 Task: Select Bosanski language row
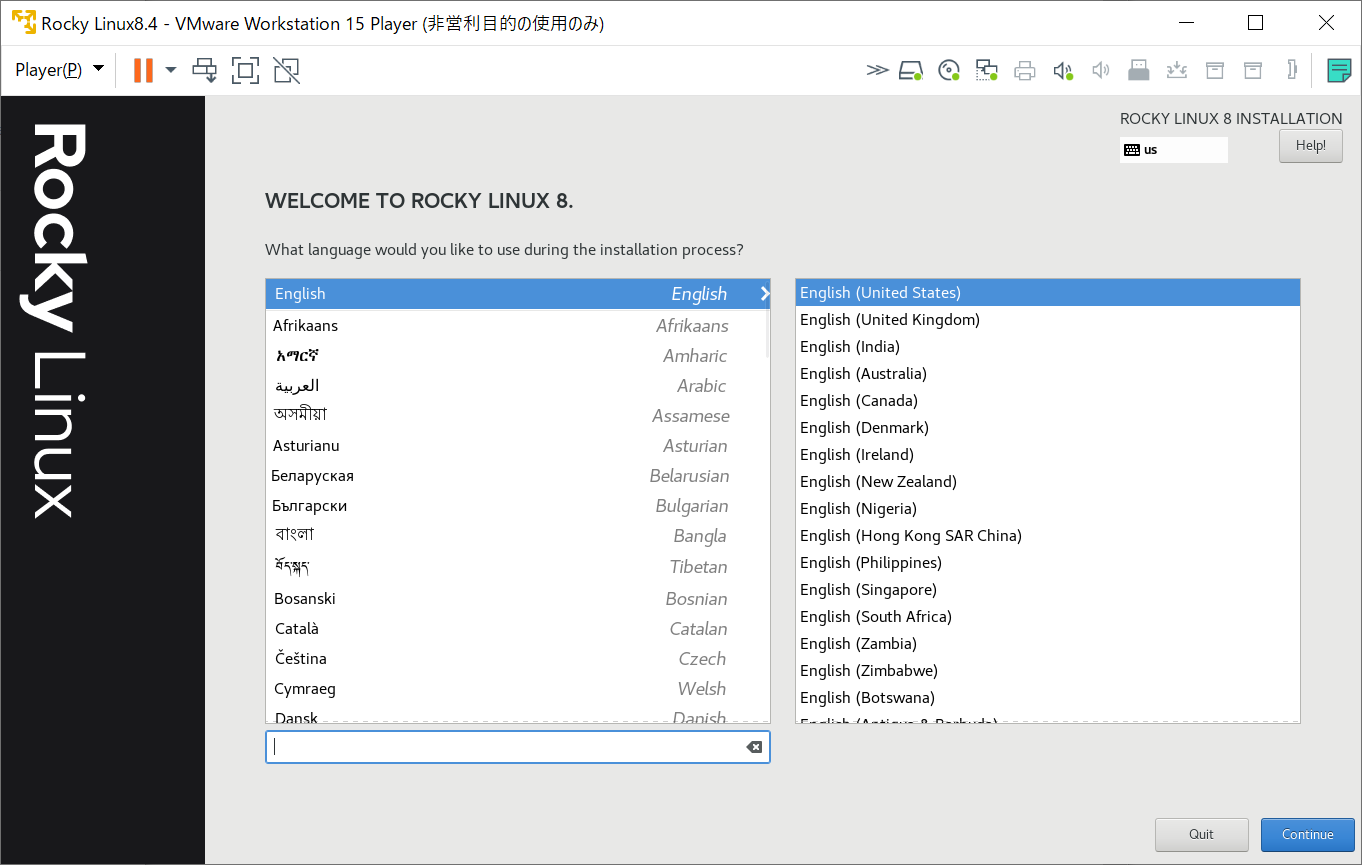(518, 599)
